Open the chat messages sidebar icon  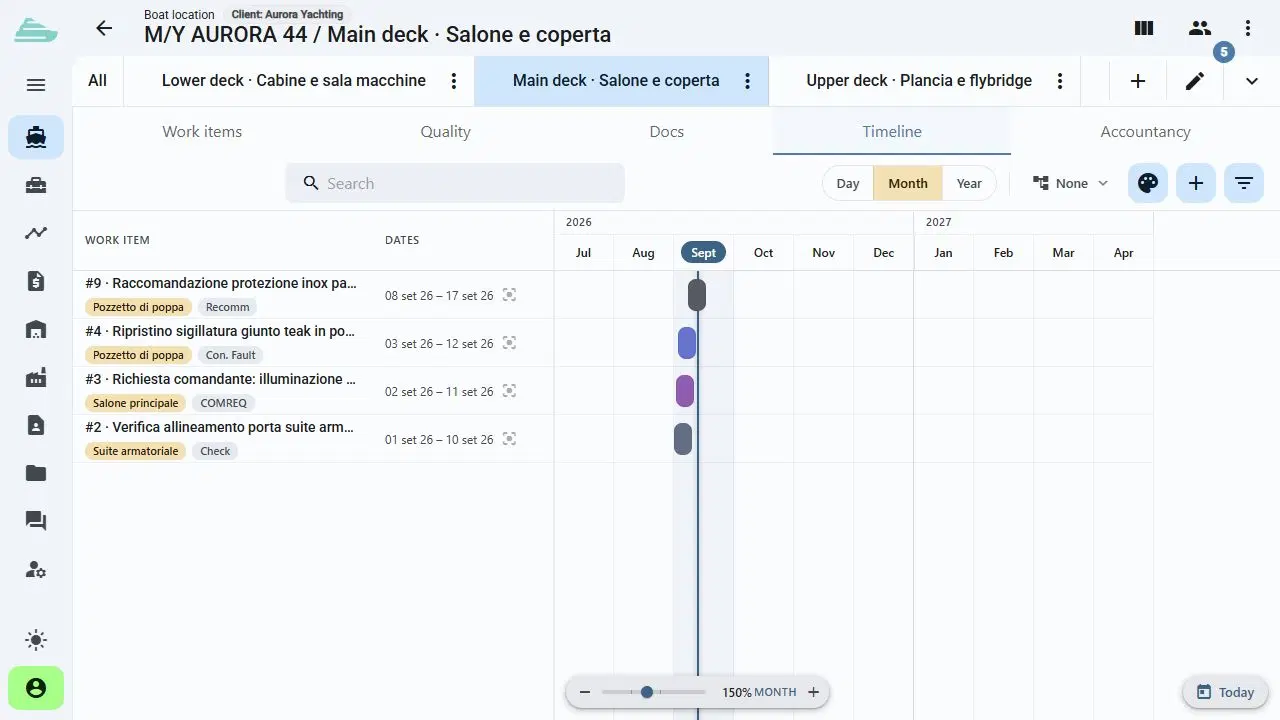[36, 521]
